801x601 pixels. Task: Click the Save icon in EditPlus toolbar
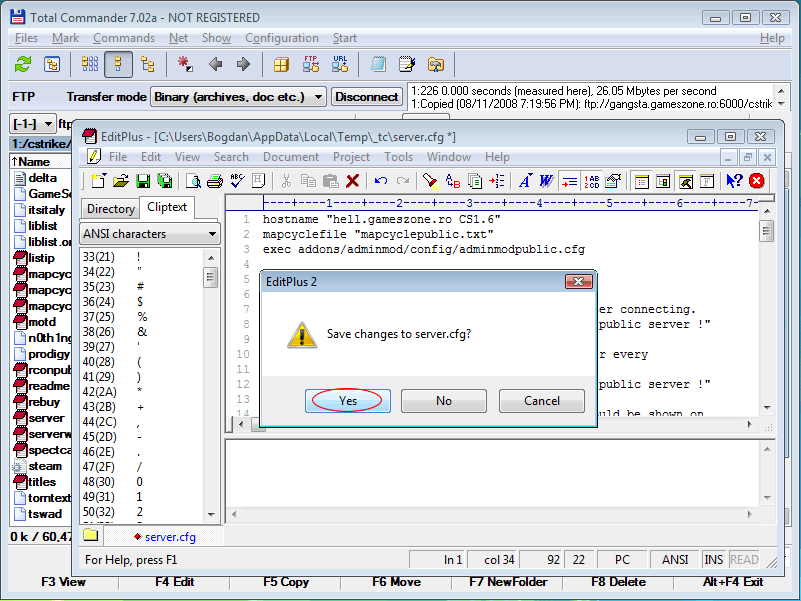click(x=143, y=181)
